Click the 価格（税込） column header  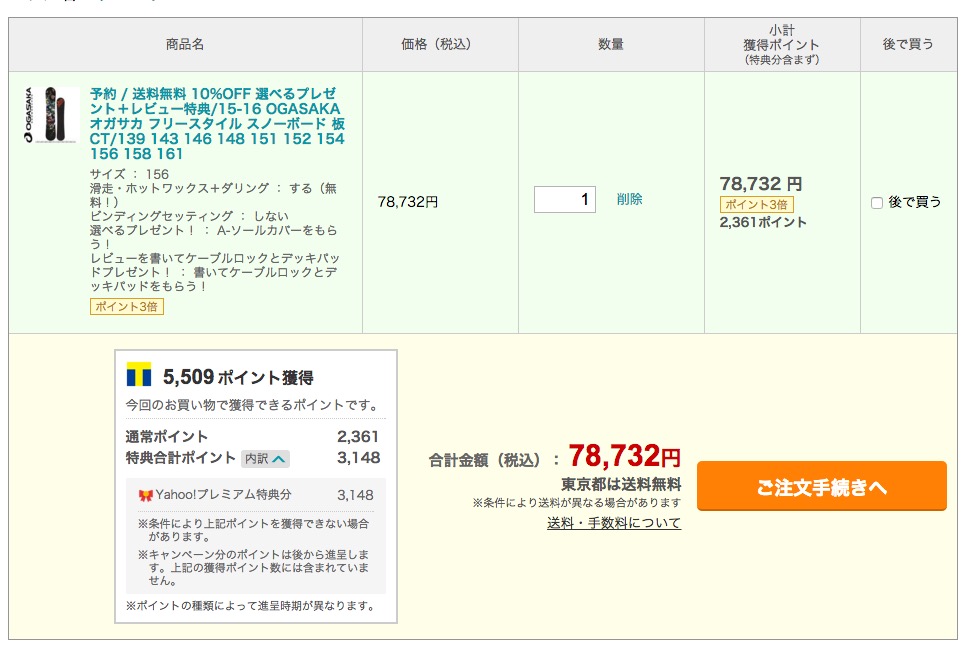click(x=440, y=44)
